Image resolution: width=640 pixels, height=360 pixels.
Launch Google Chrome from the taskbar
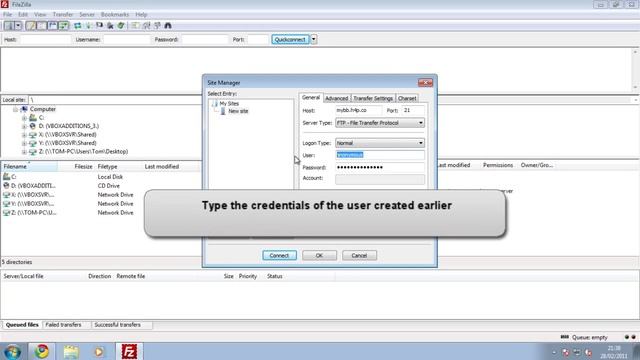click(x=41, y=351)
